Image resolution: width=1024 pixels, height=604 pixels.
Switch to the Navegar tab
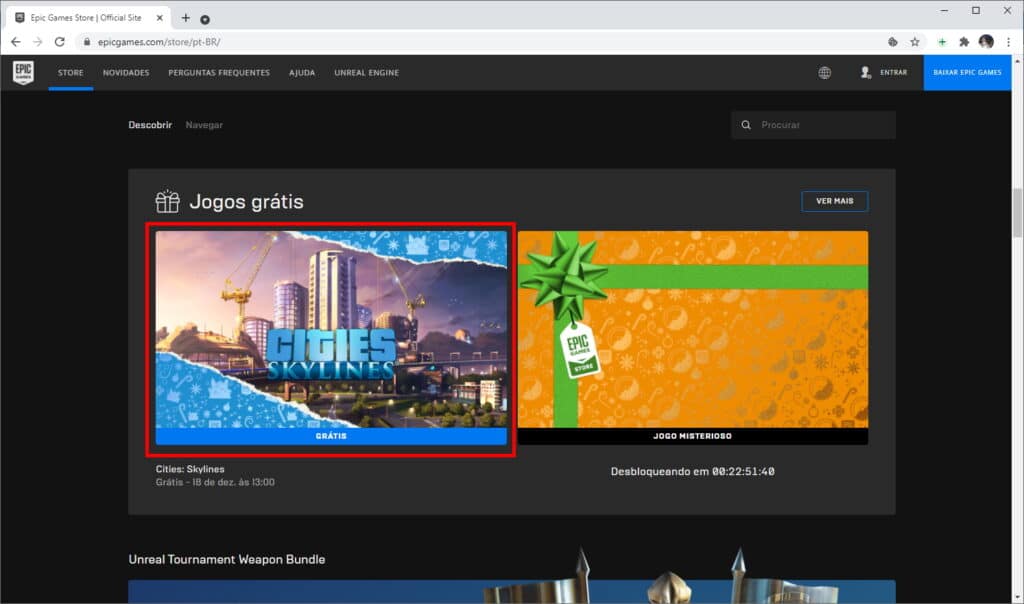(204, 125)
